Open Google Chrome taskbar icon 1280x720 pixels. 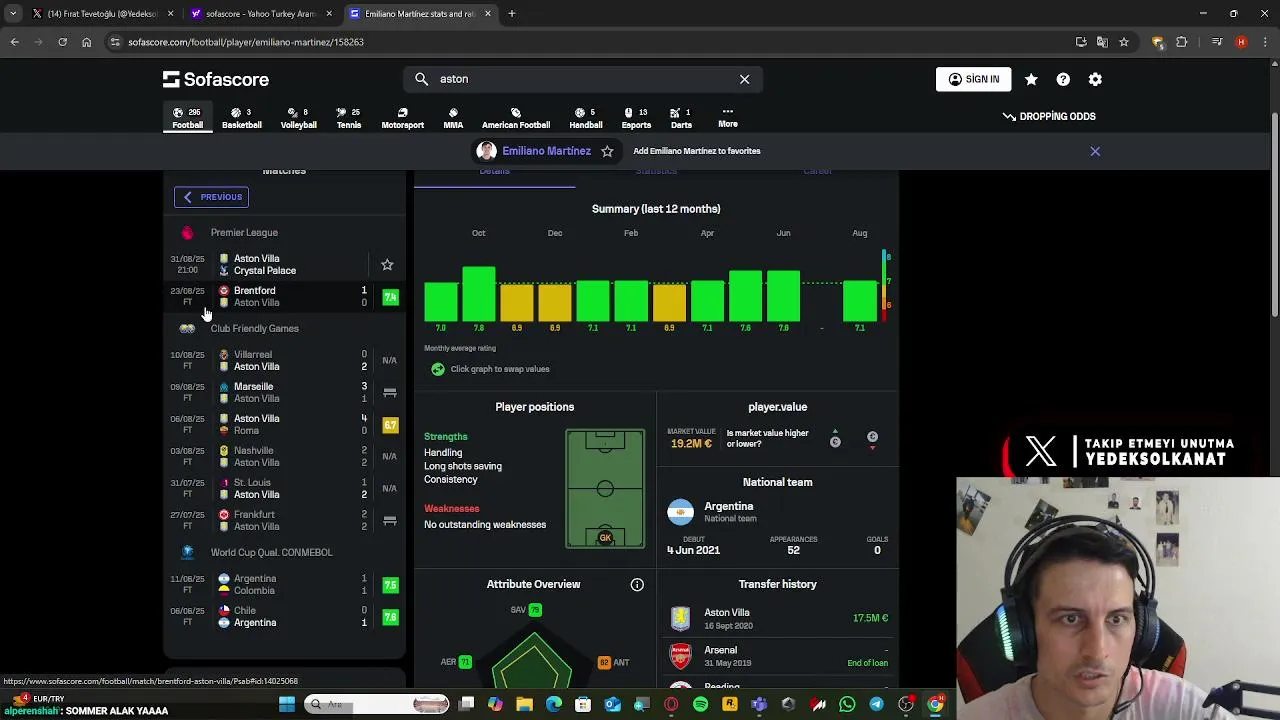[935, 704]
